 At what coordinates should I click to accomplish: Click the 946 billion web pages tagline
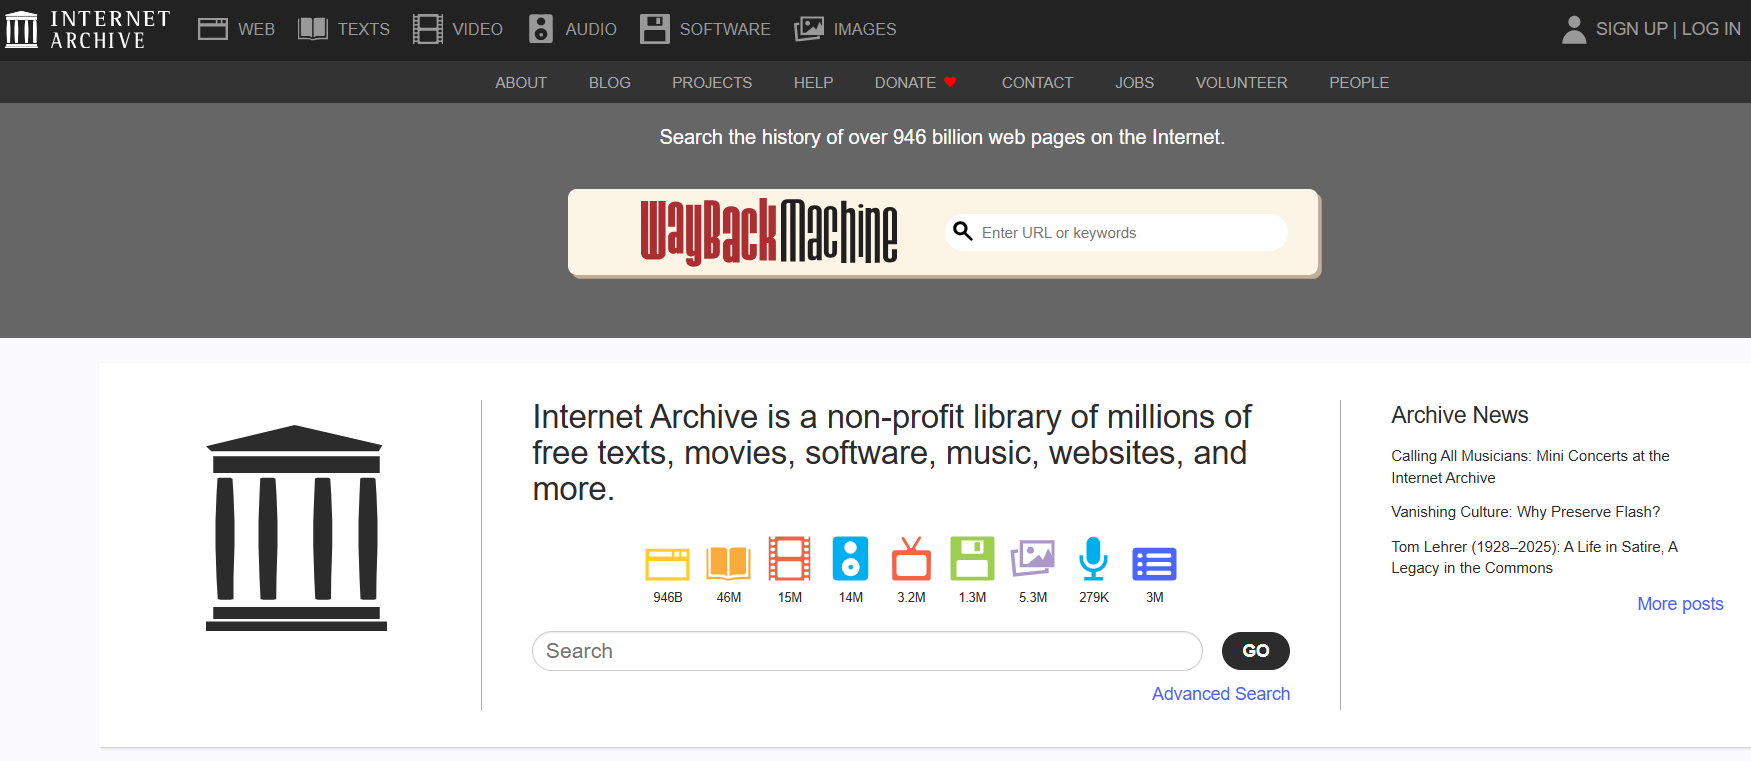[x=942, y=137]
